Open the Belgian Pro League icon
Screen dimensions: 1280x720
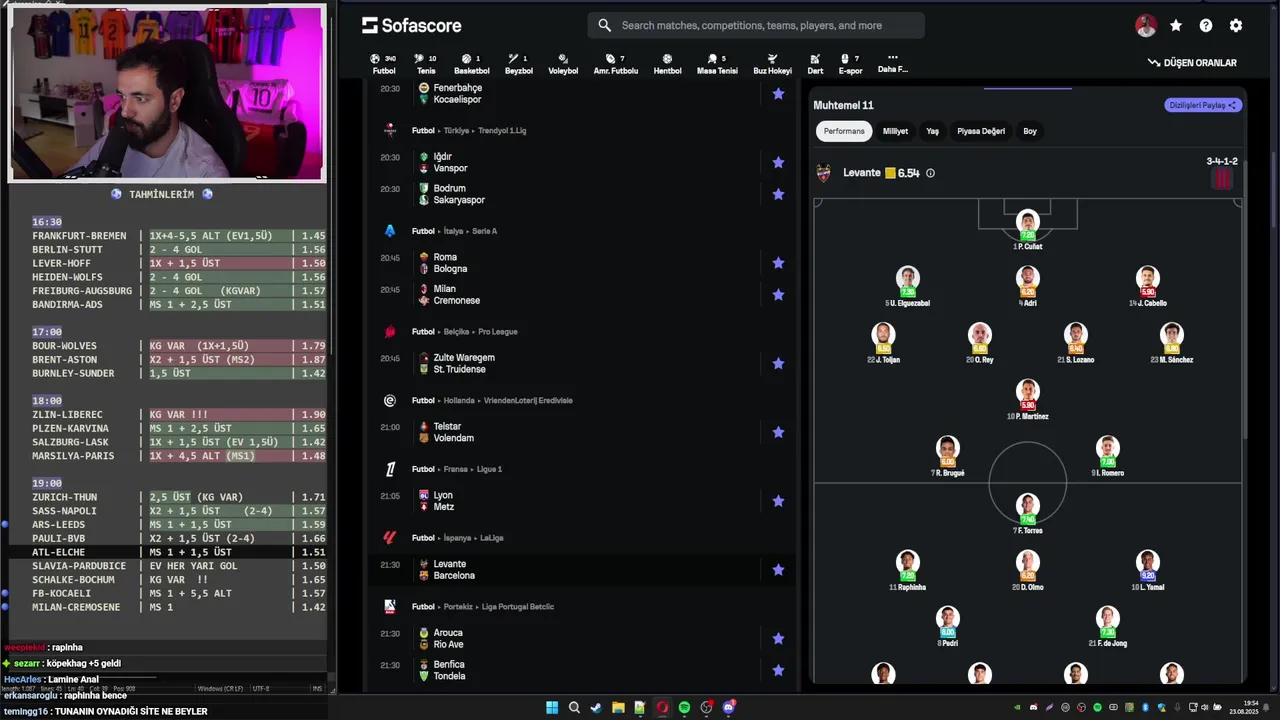[390, 331]
